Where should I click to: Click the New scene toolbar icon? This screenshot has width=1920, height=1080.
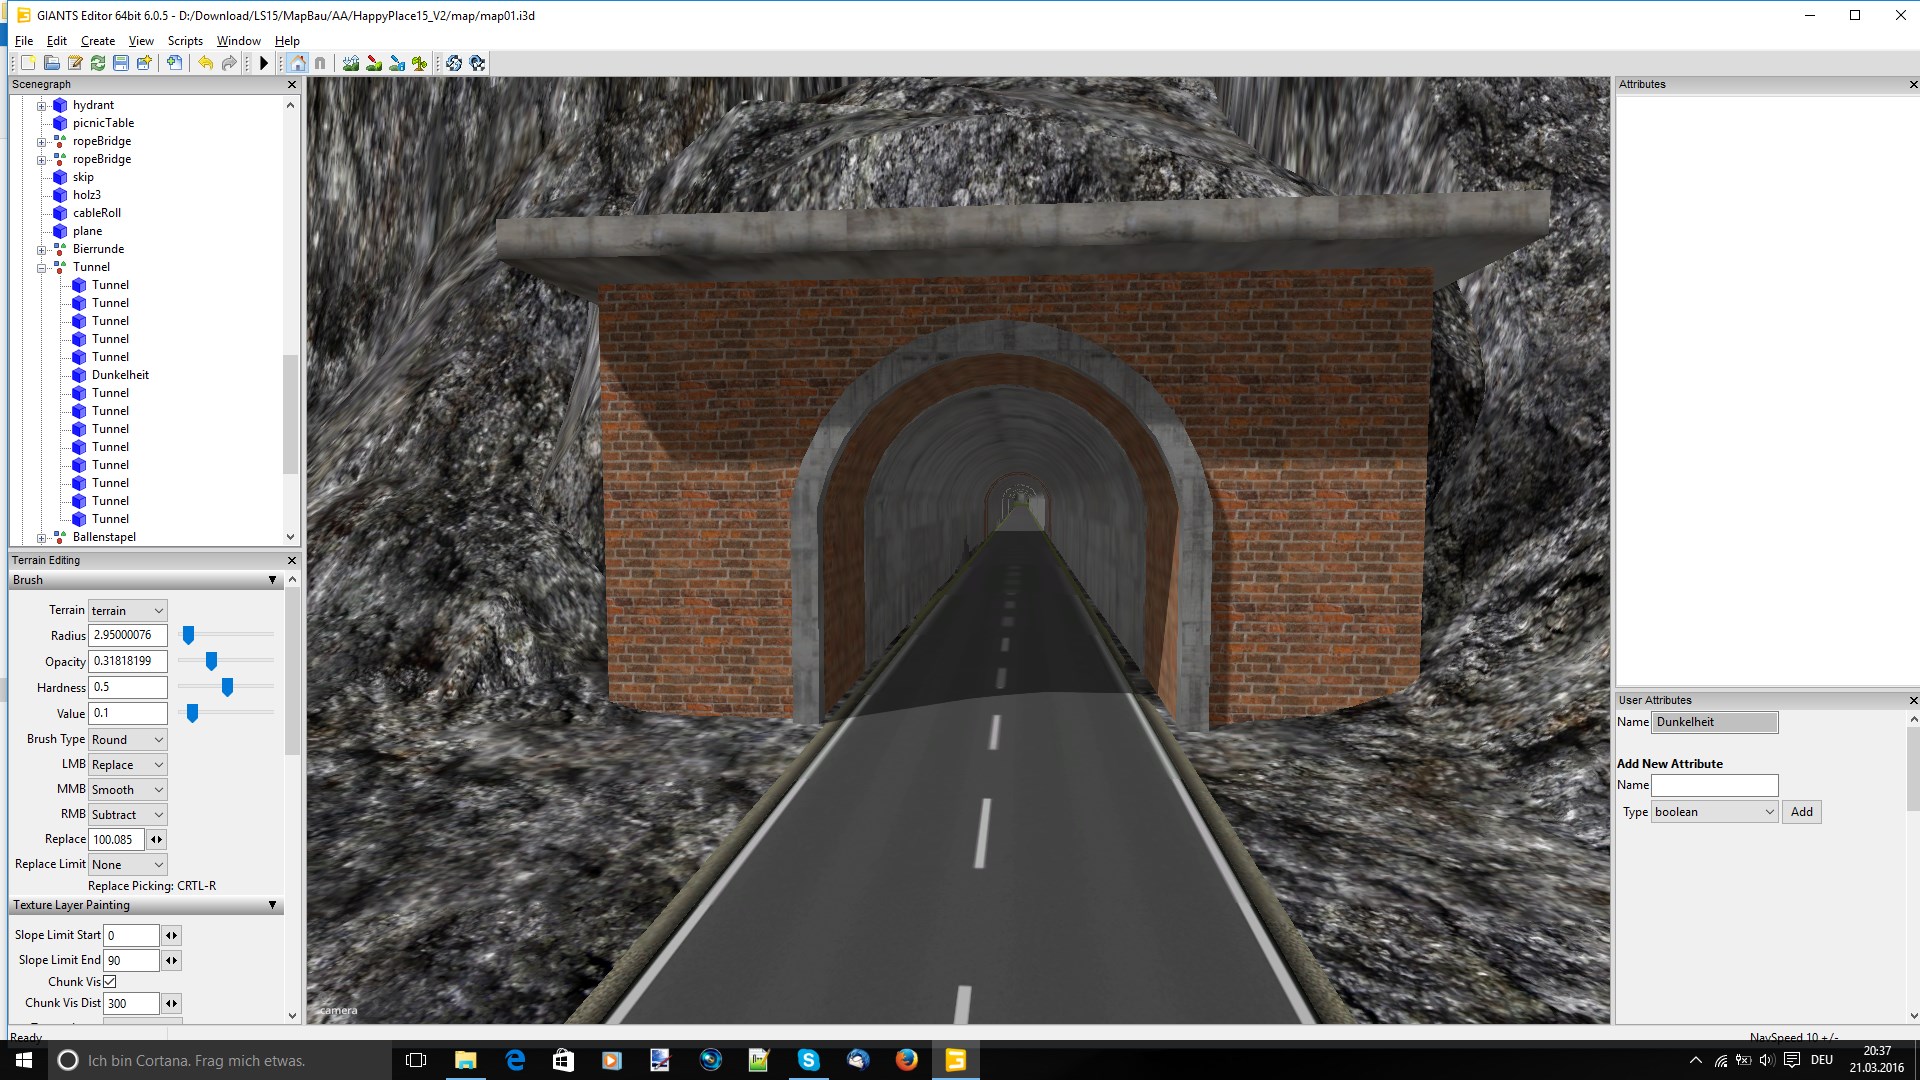(28, 63)
